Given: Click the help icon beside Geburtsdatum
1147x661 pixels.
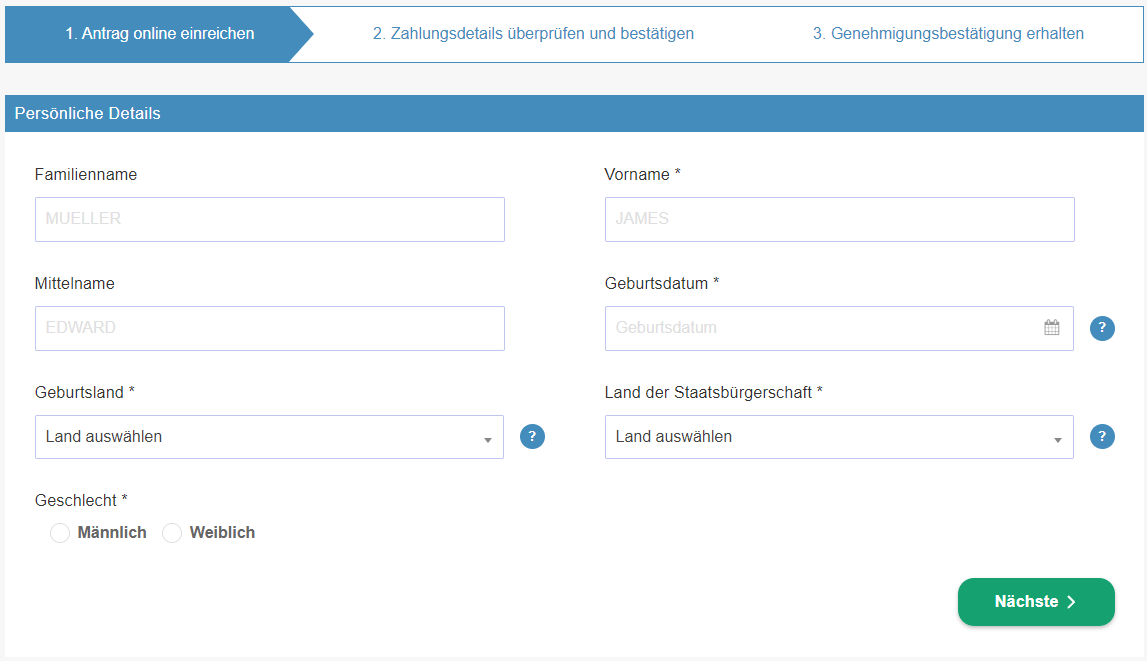Looking at the screenshot, I should tap(1102, 328).
